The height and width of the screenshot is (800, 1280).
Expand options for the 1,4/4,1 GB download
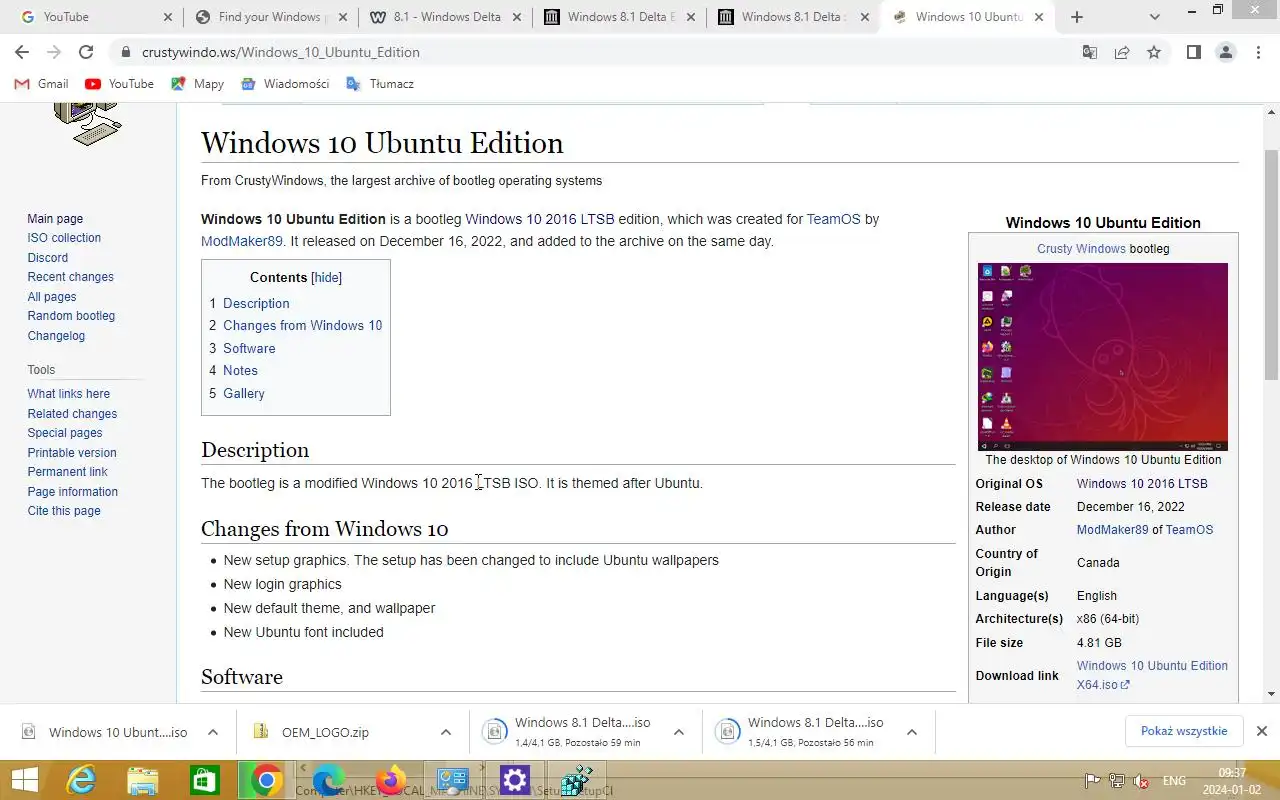pyautogui.click(x=679, y=732)
